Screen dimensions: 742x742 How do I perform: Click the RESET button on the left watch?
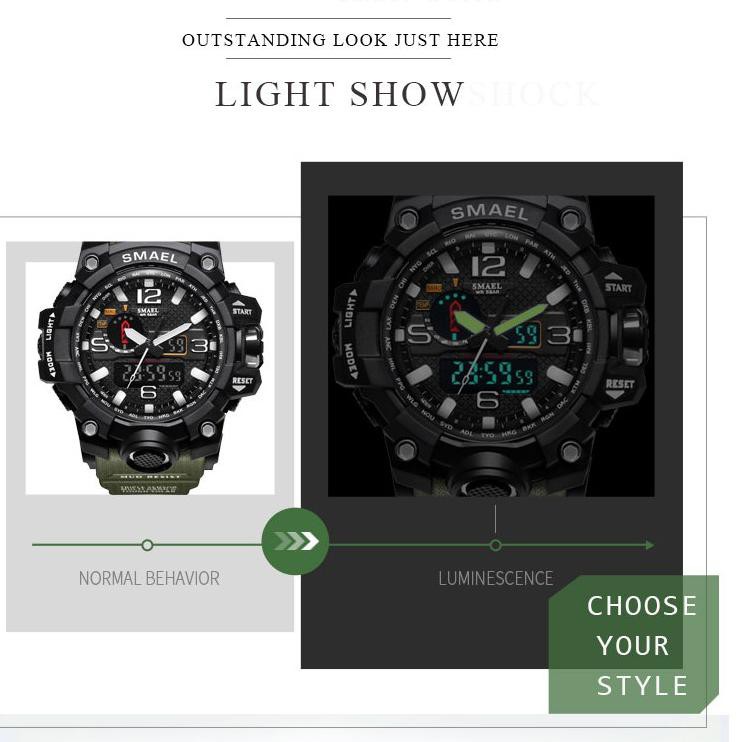click(242, 382)
